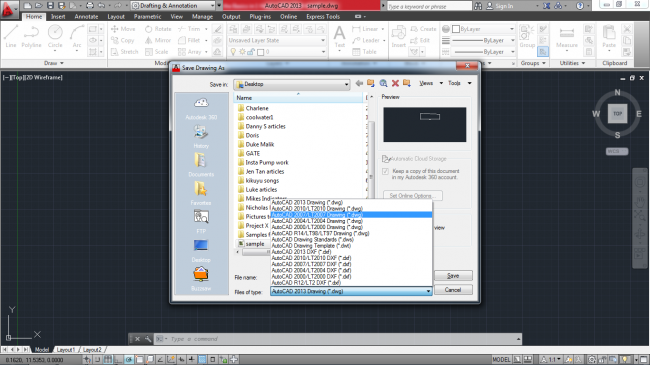Click the Rotate tool
This screenshot has width=650, height=365.
[158, 29]
